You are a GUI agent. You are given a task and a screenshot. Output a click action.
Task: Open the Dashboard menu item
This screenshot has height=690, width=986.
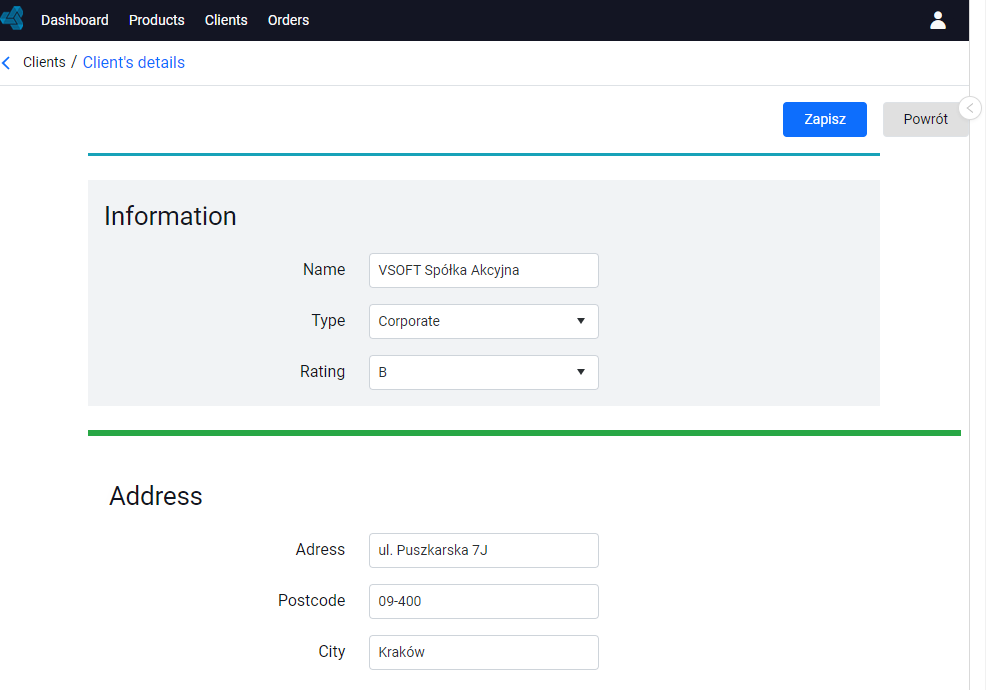pos(75,20)
